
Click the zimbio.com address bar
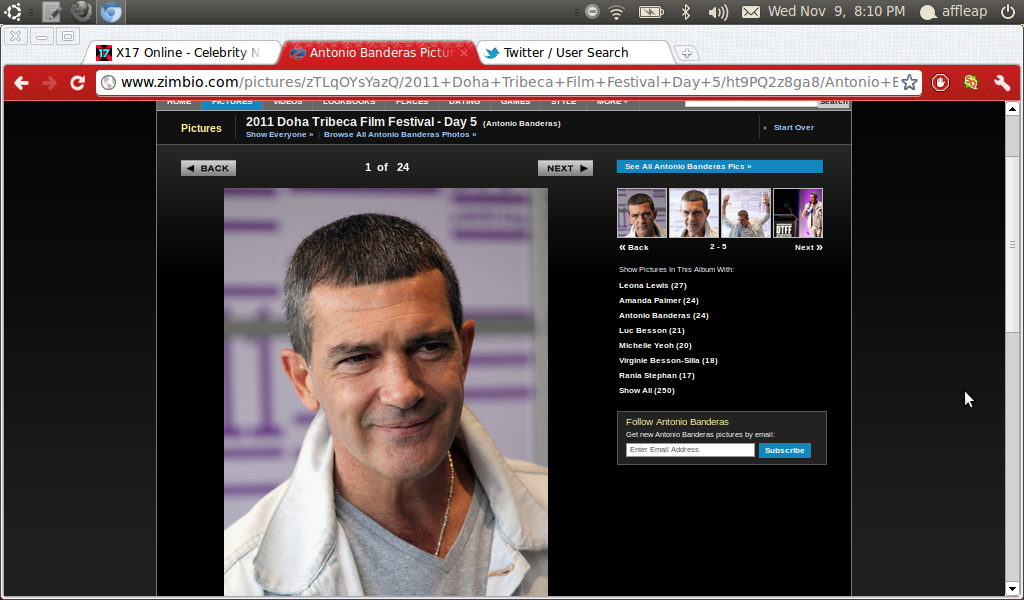click(x=509, y=82)
